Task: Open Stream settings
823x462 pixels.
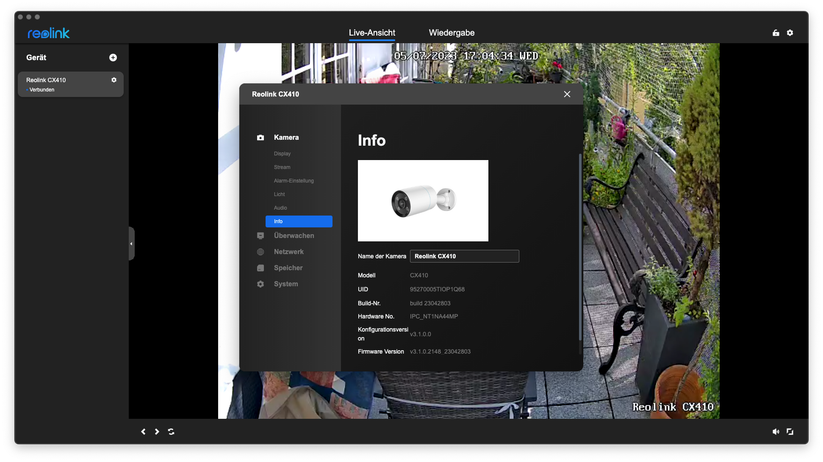Action: pyautogui.click(x=282, y=167)
